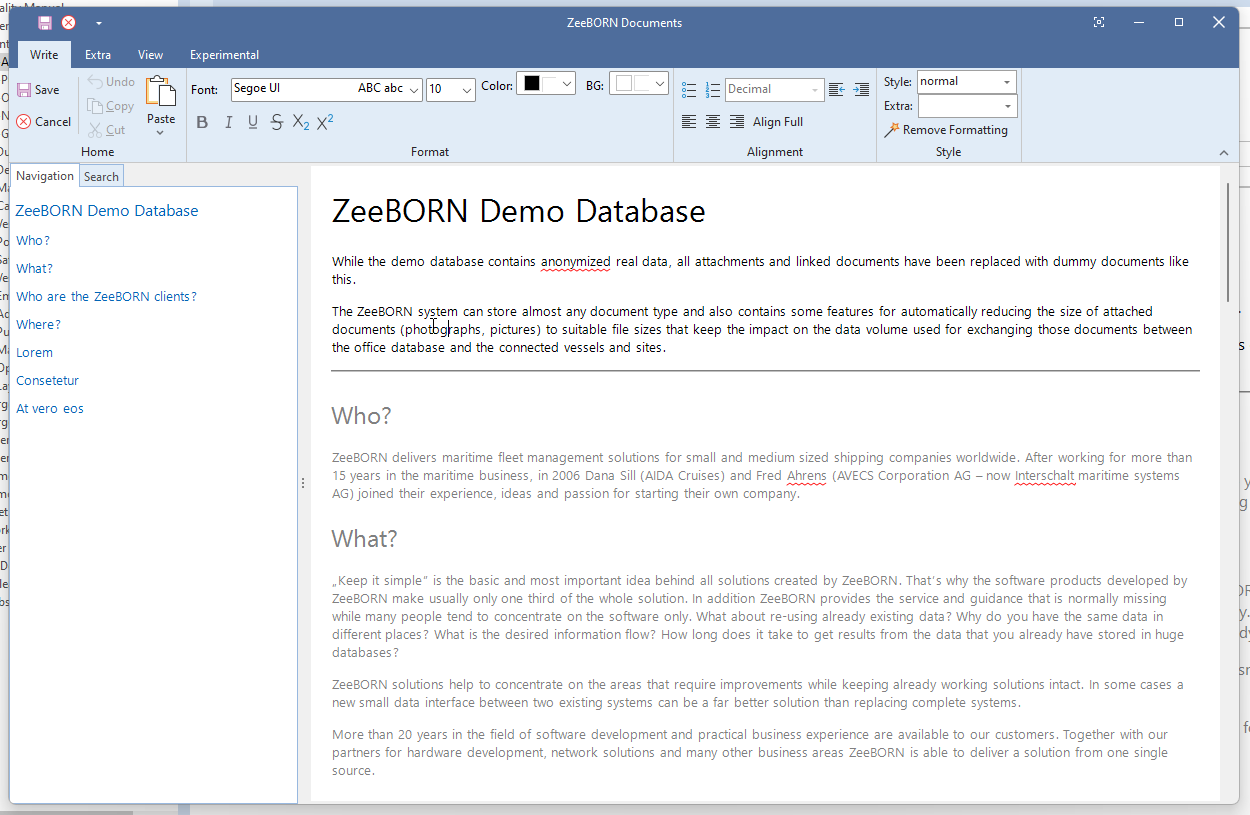The width and height of the screenshot is (1250, 815).
Task: Insert a numbered list
Action: click(713, 90)
